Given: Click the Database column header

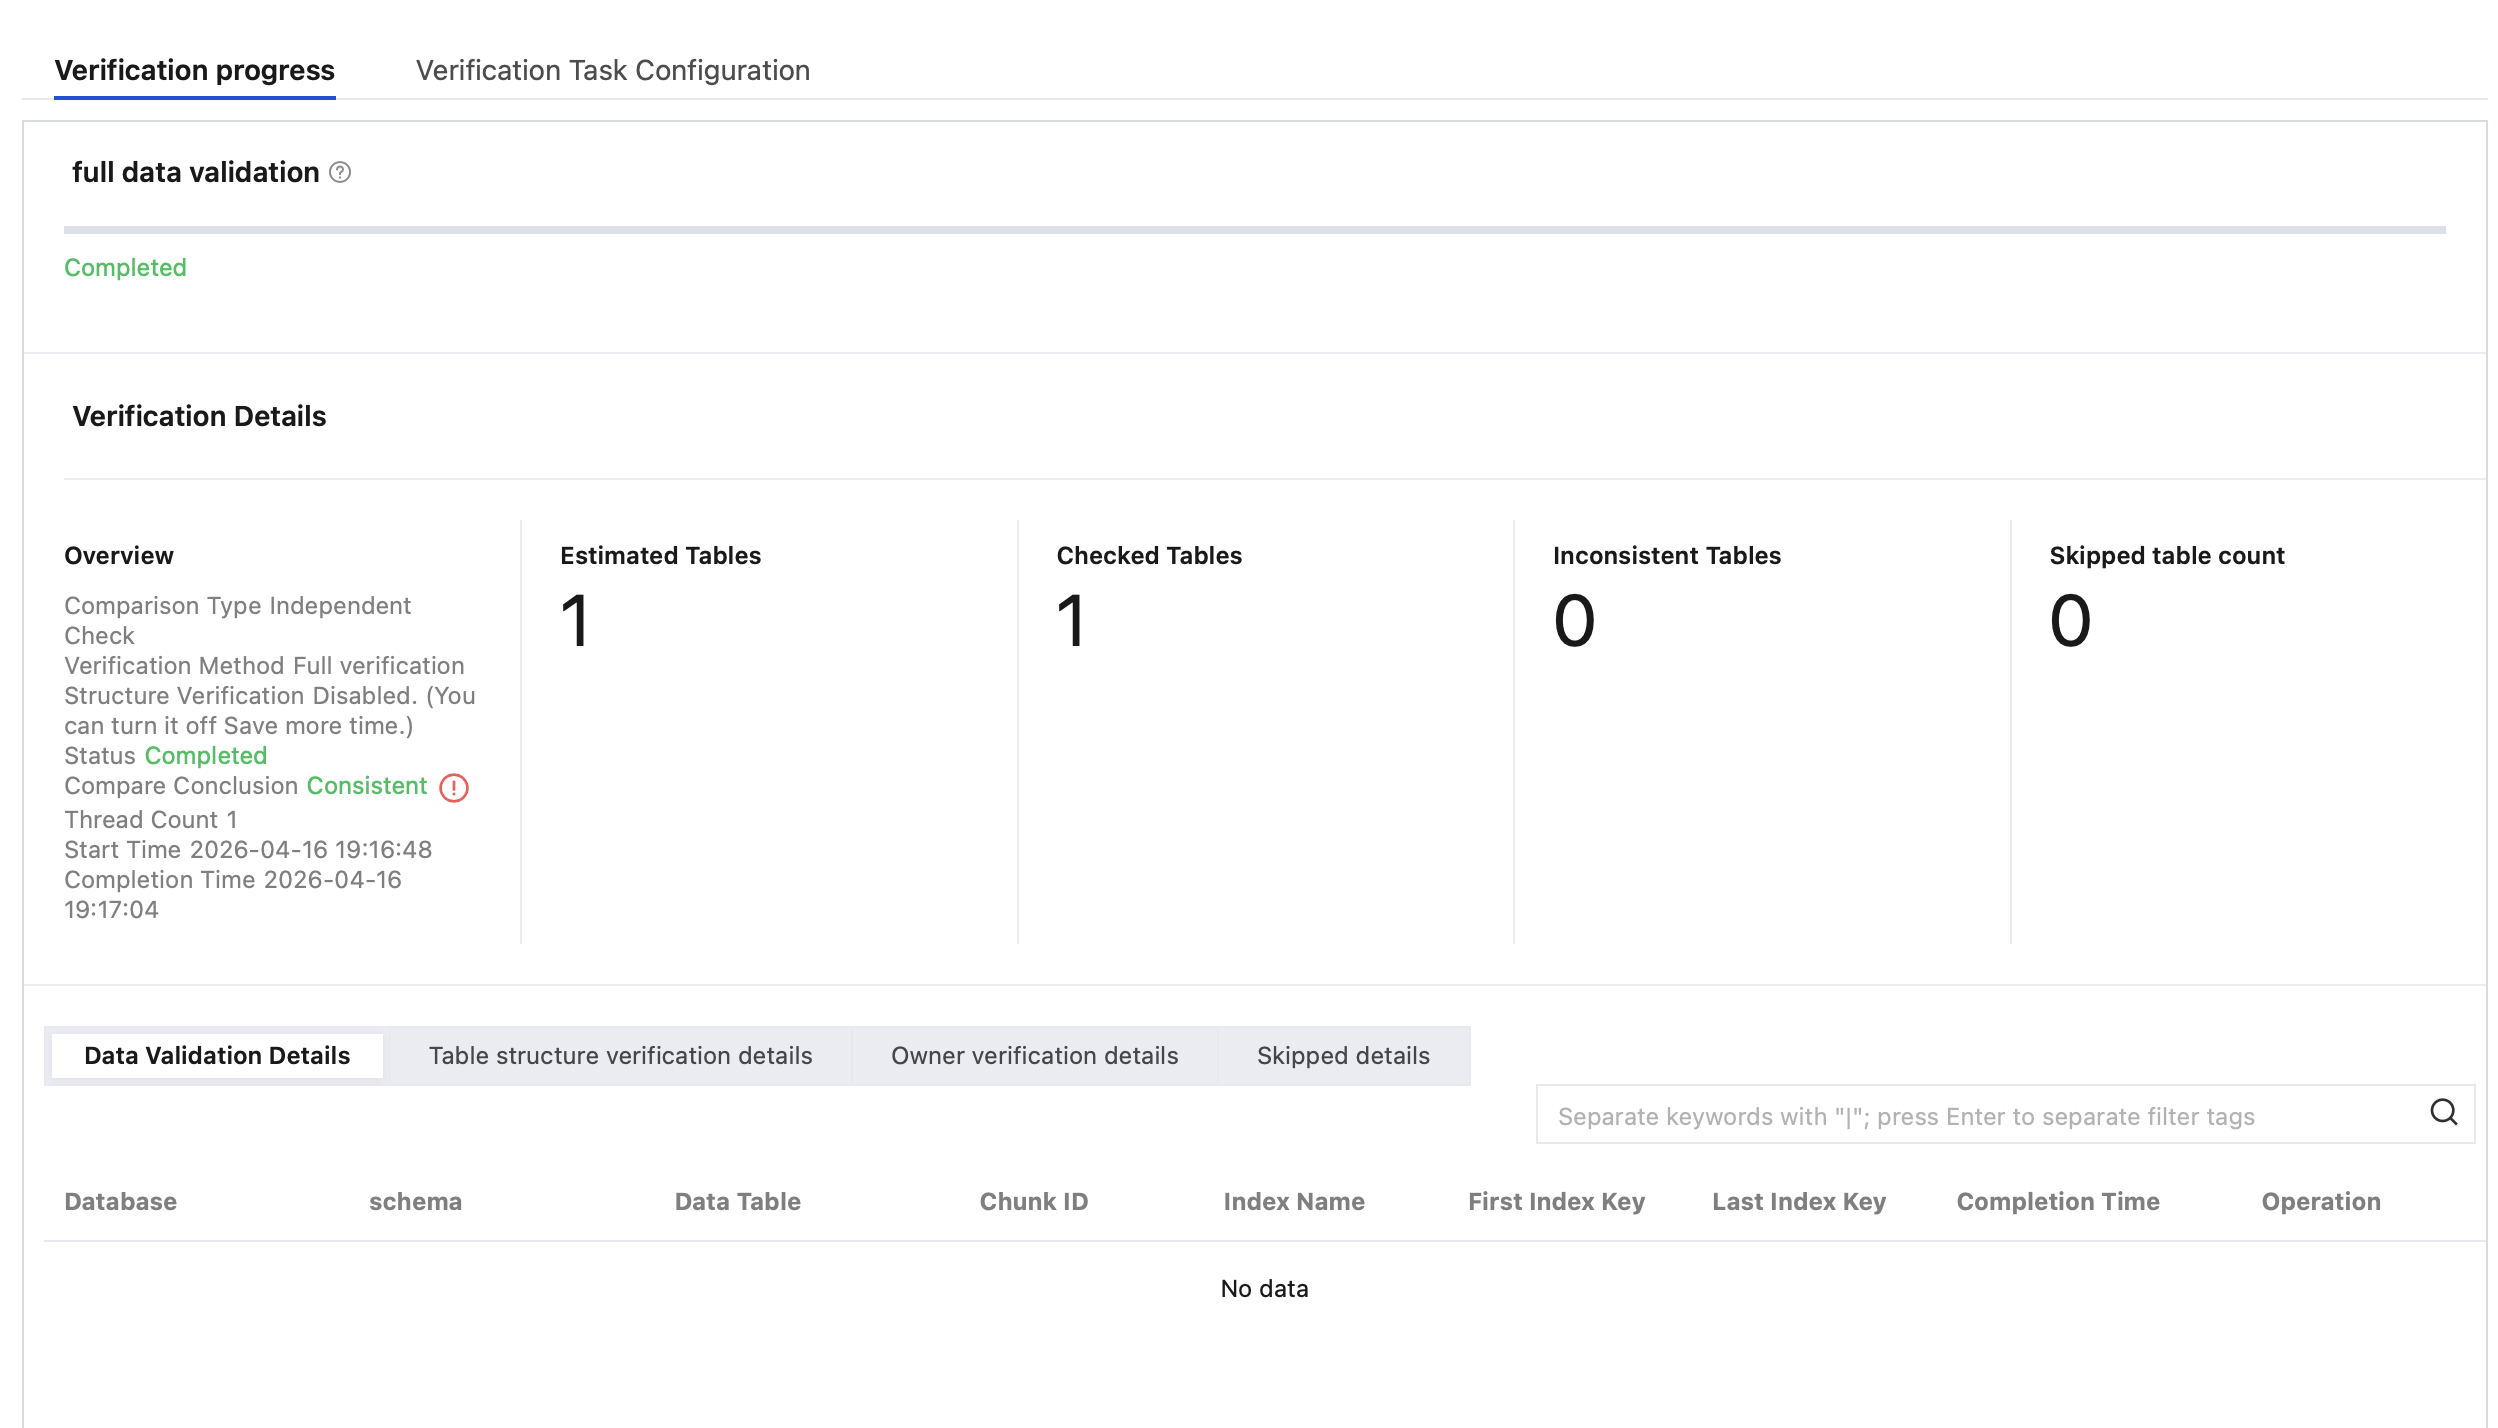Looking at the screenshot, I should pyautogui.click(x=120, y=1202).
